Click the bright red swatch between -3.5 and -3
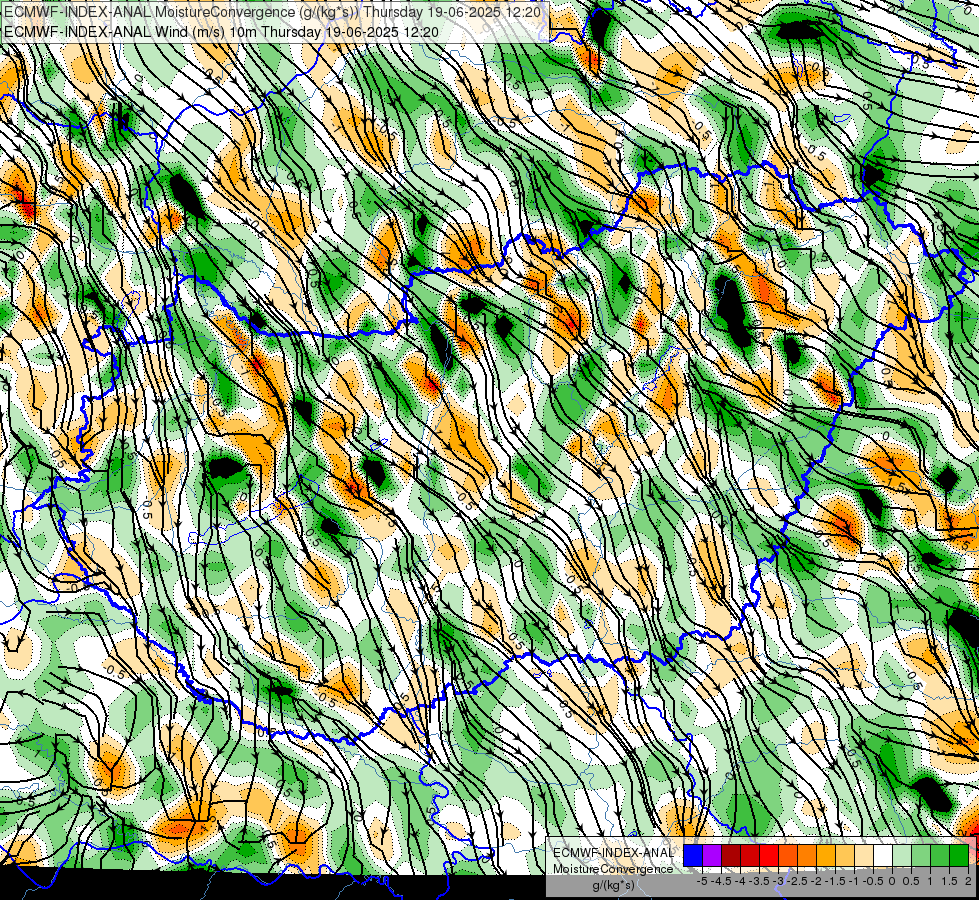 [769, 855]
